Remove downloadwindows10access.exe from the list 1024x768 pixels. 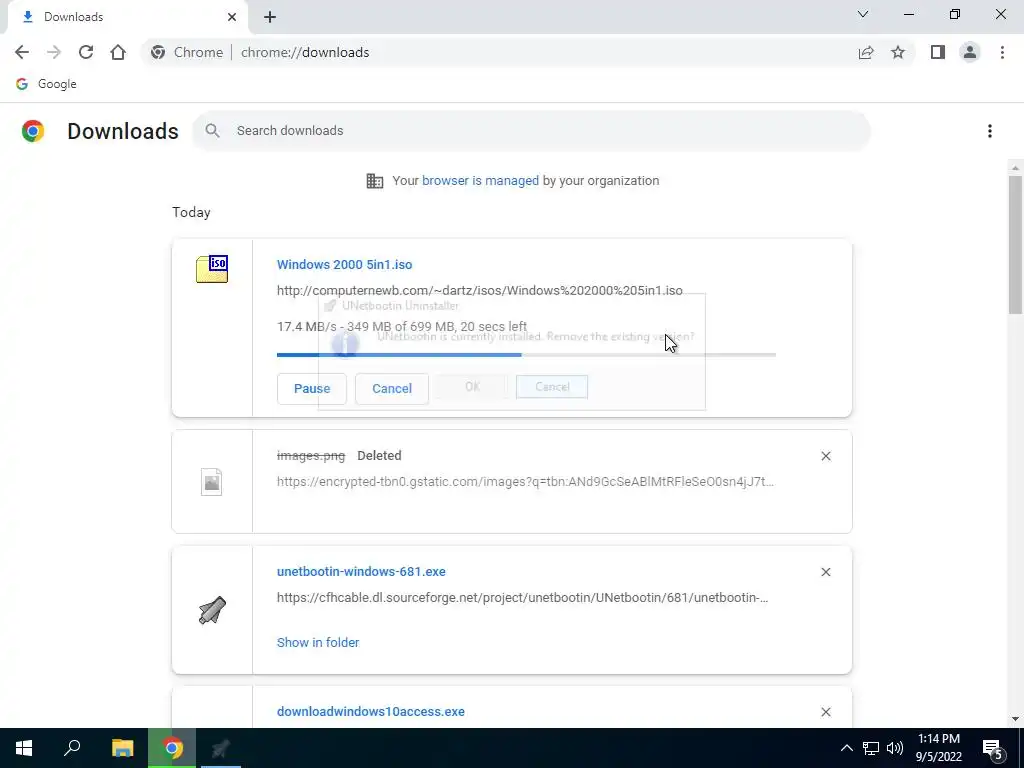click(x=825, y=712)
